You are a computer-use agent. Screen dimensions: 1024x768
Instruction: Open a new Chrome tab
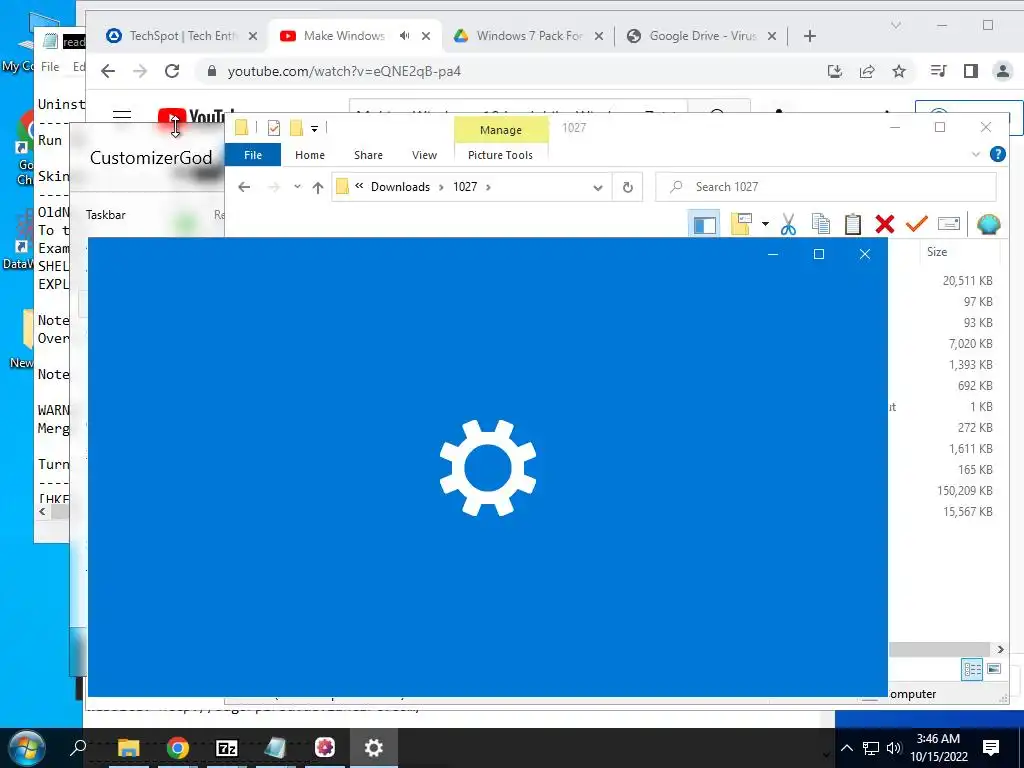coord(810,36)
